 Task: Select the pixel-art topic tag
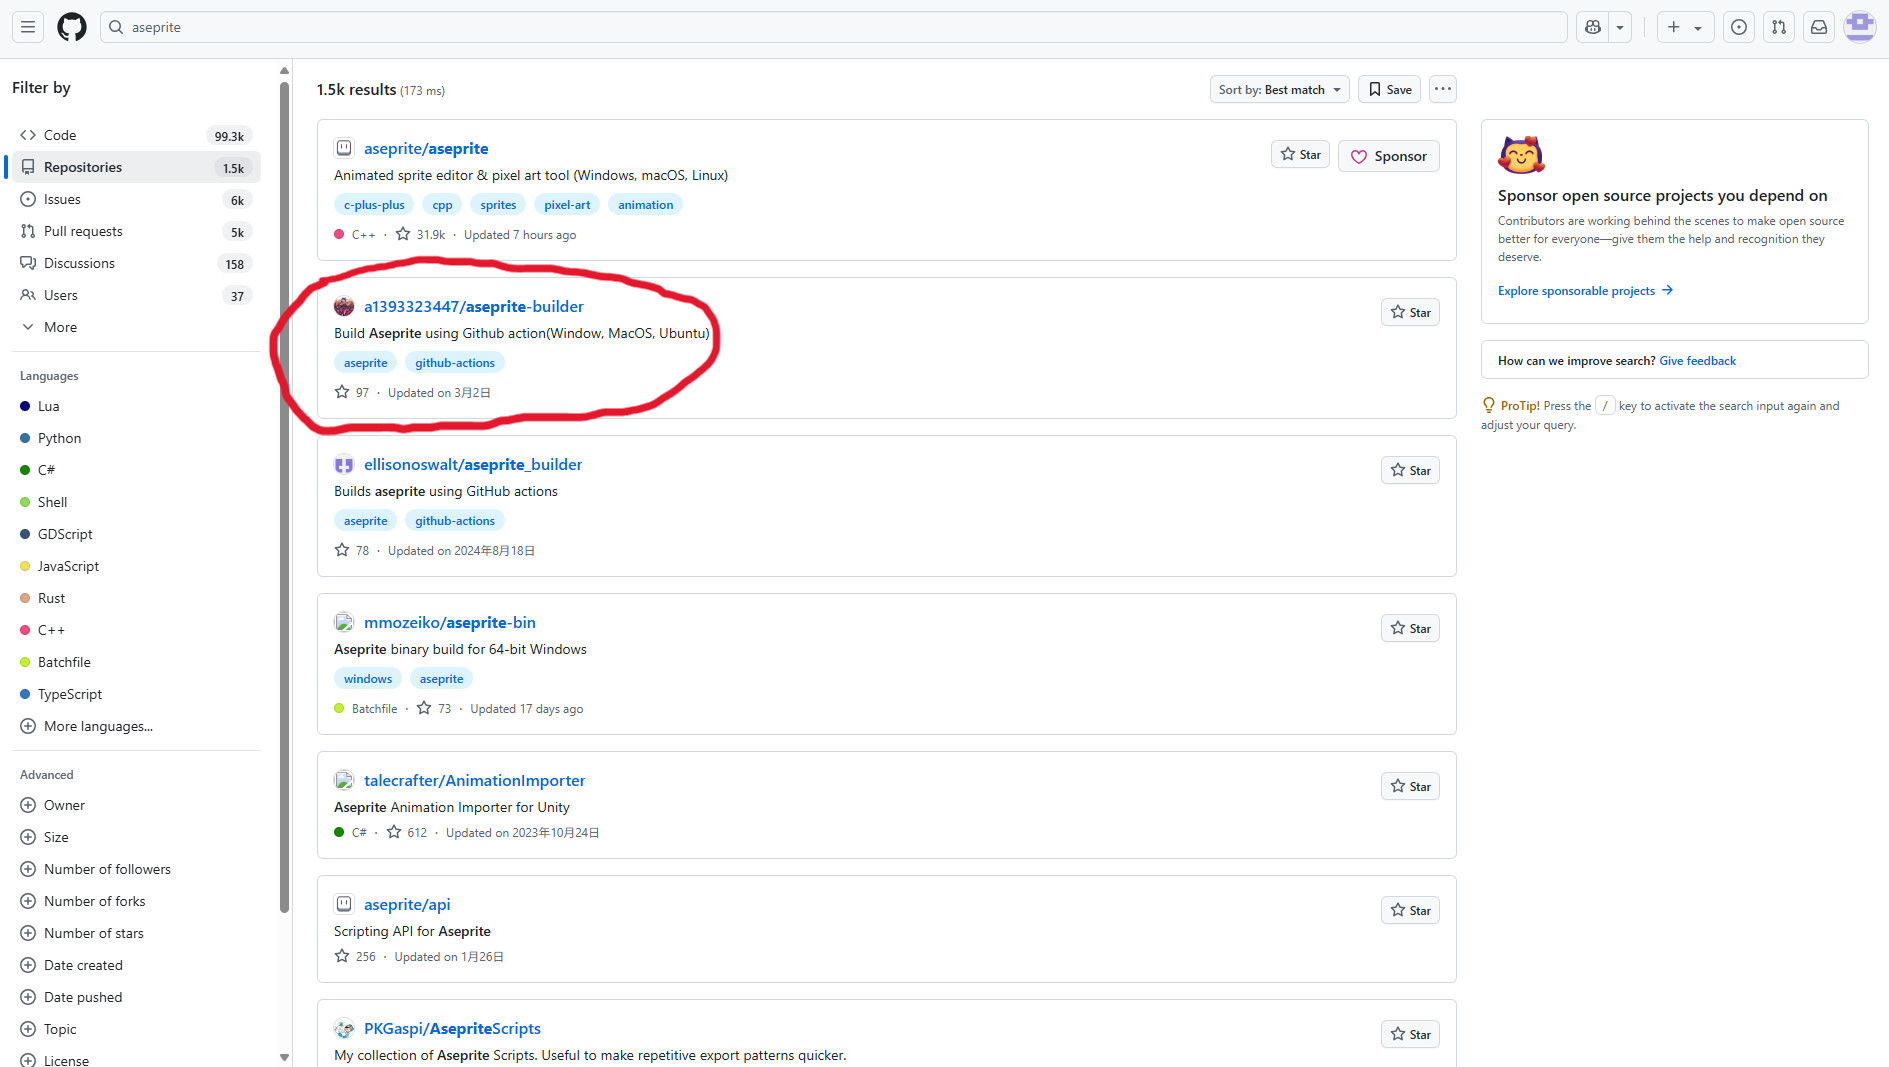tap(567, 204)
